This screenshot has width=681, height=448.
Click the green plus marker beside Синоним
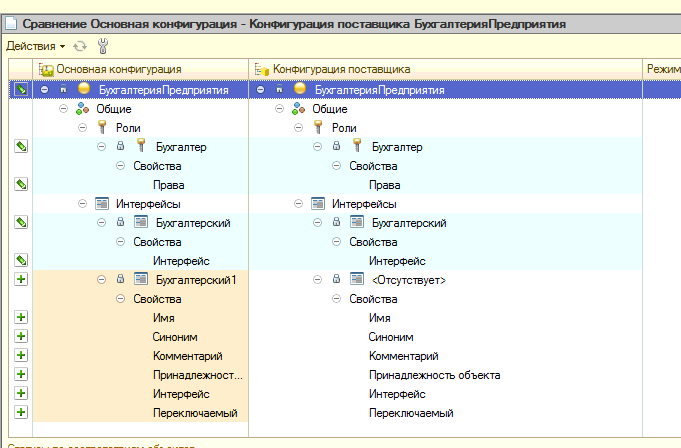(21, 337)
